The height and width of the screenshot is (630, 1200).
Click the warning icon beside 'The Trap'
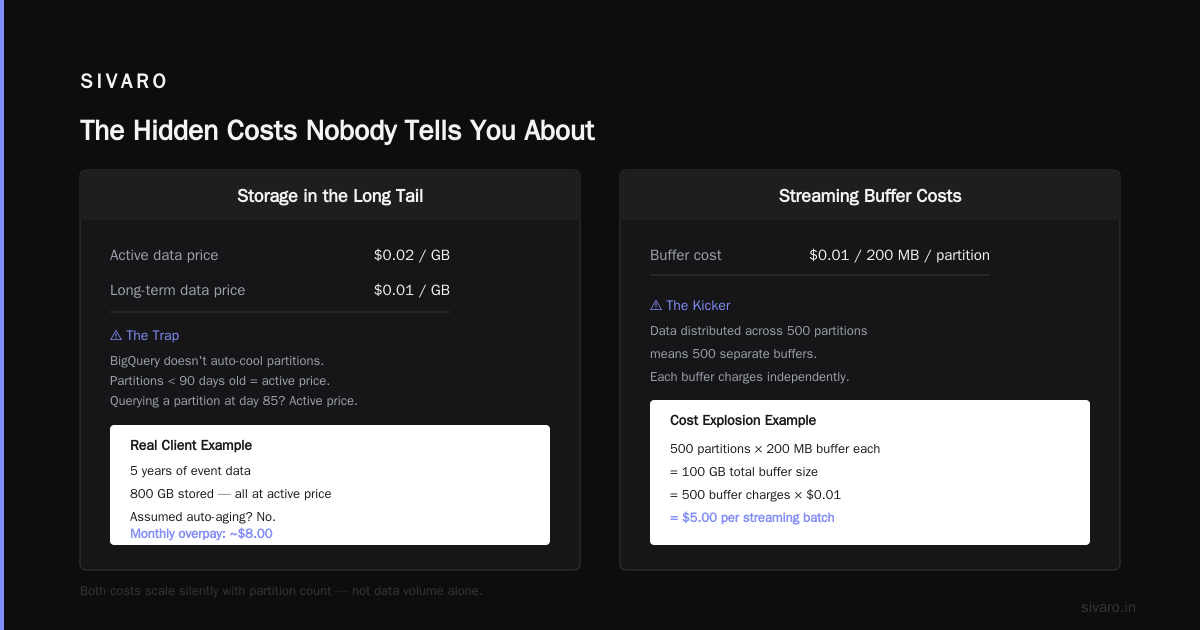[x=116, y=336]
